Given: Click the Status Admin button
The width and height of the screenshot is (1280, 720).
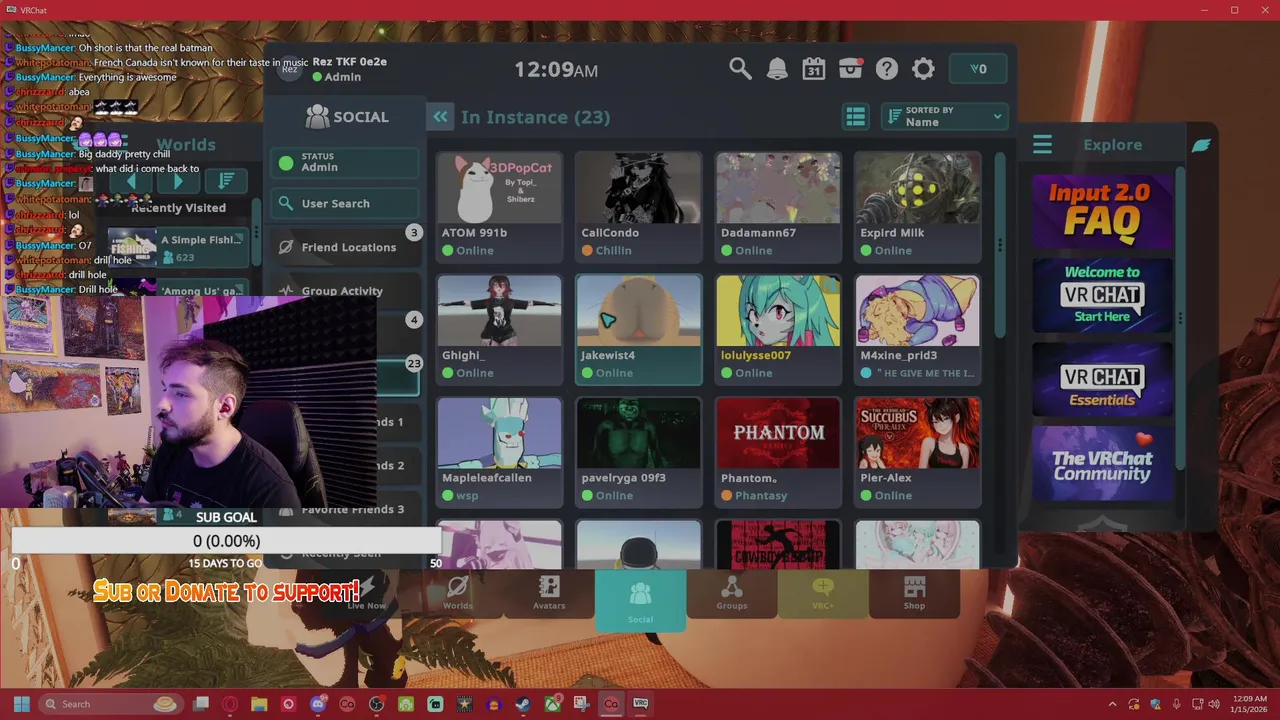Looking at the screenshot, I should (x=345, y=162).
